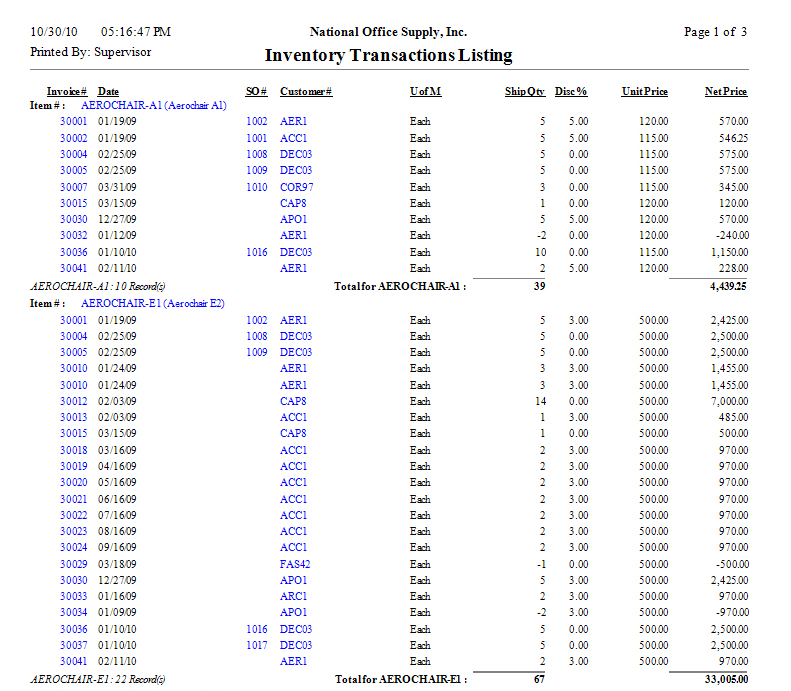791x691 pixels.
Task: Open sales order 1017
Action: tap(257, 645)
